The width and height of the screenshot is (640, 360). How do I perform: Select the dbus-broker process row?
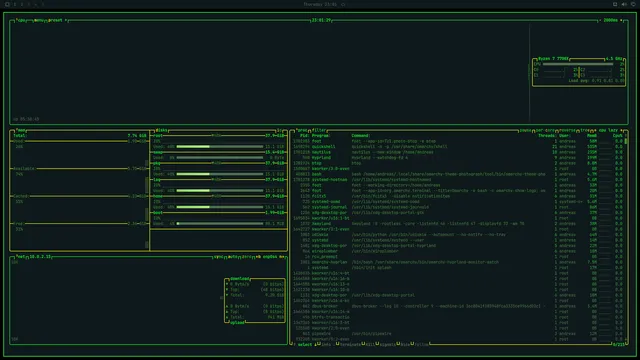458,306
